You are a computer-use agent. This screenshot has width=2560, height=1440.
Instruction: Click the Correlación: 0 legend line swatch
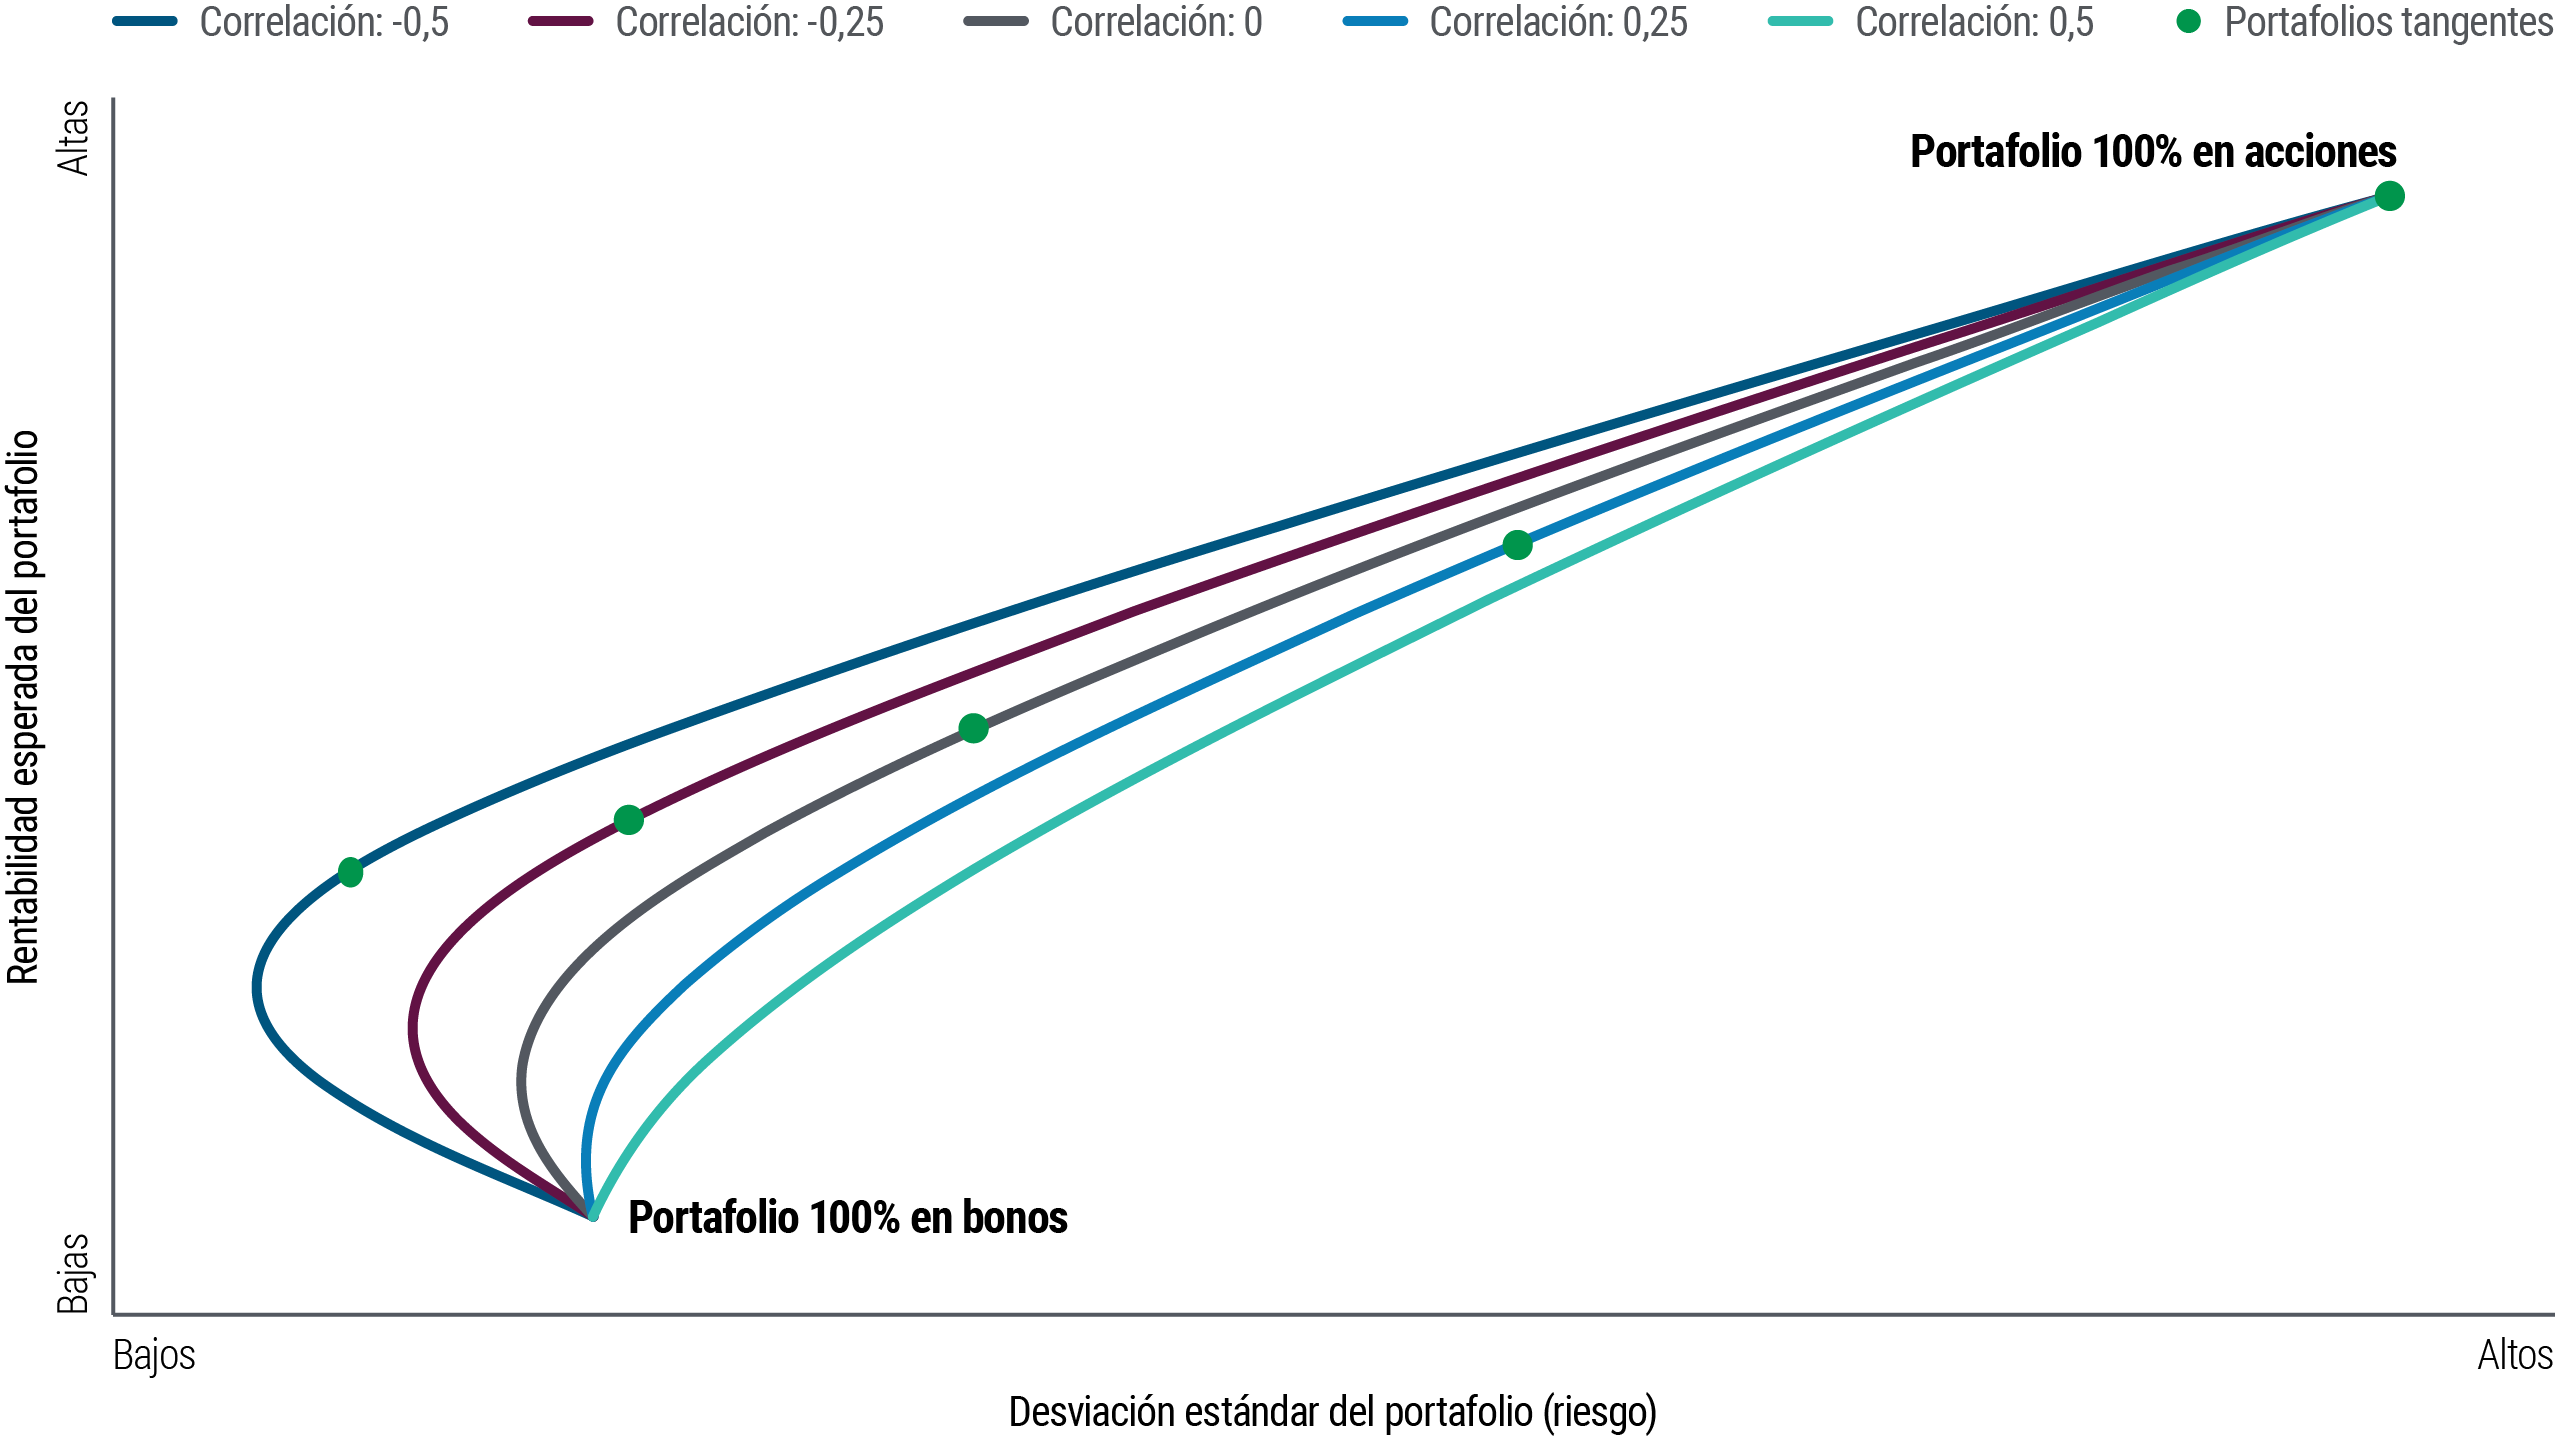click(x=996, y=22)
